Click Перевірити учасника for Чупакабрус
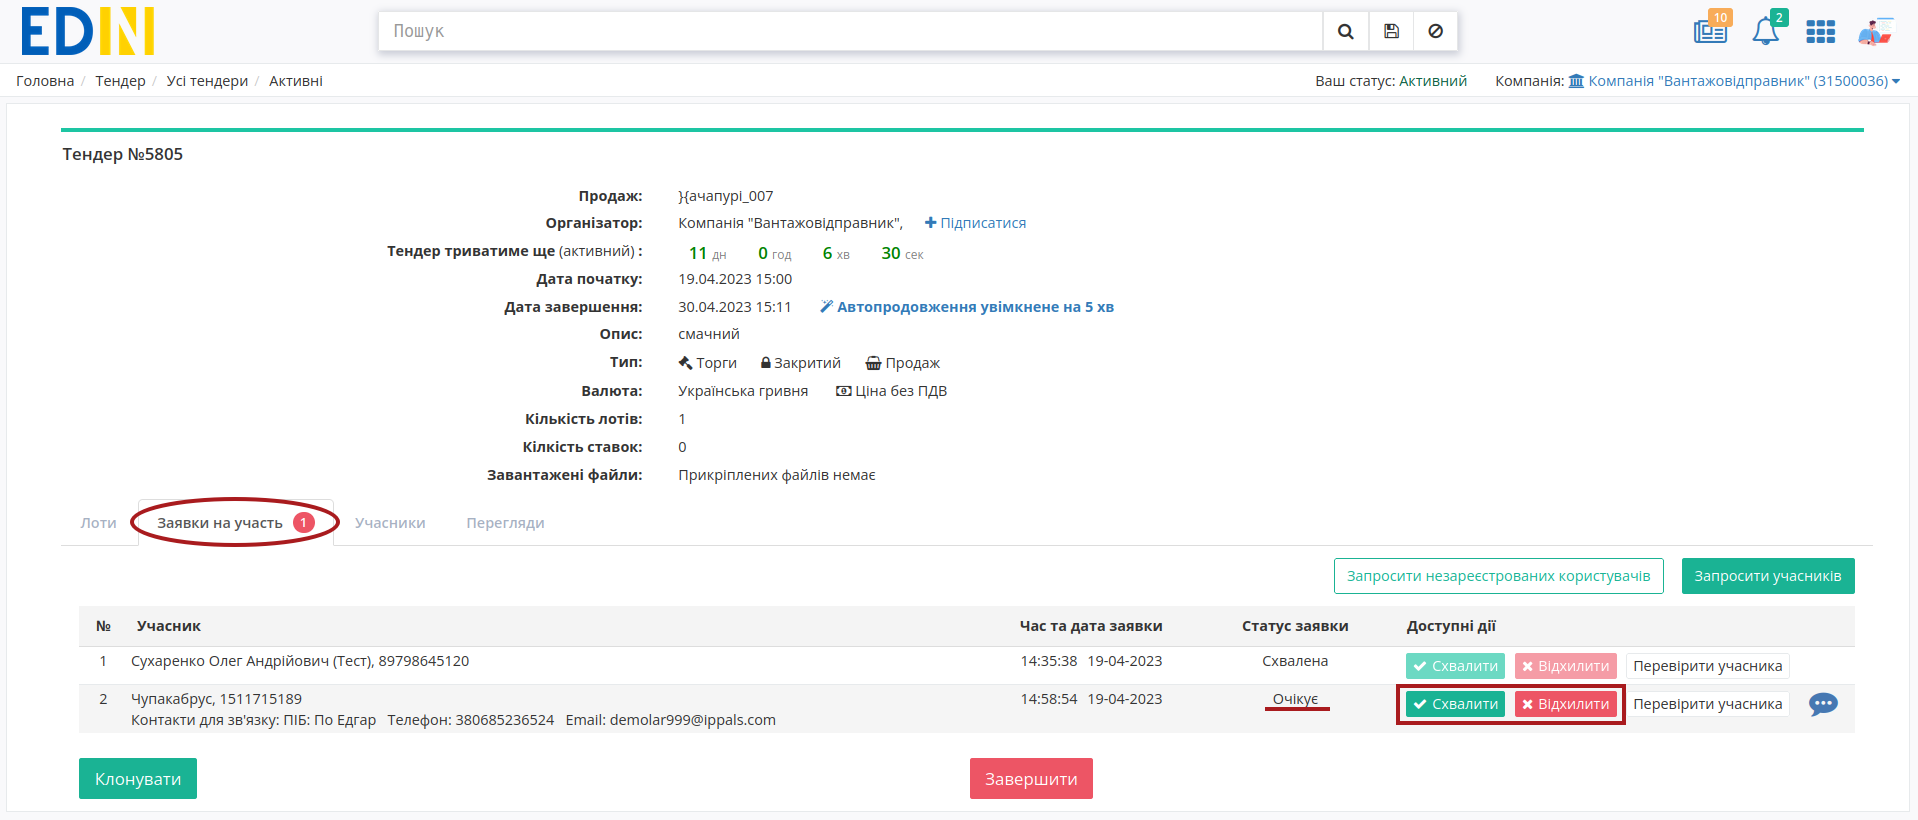The image size is (1918, 820). pos(1707,704)
